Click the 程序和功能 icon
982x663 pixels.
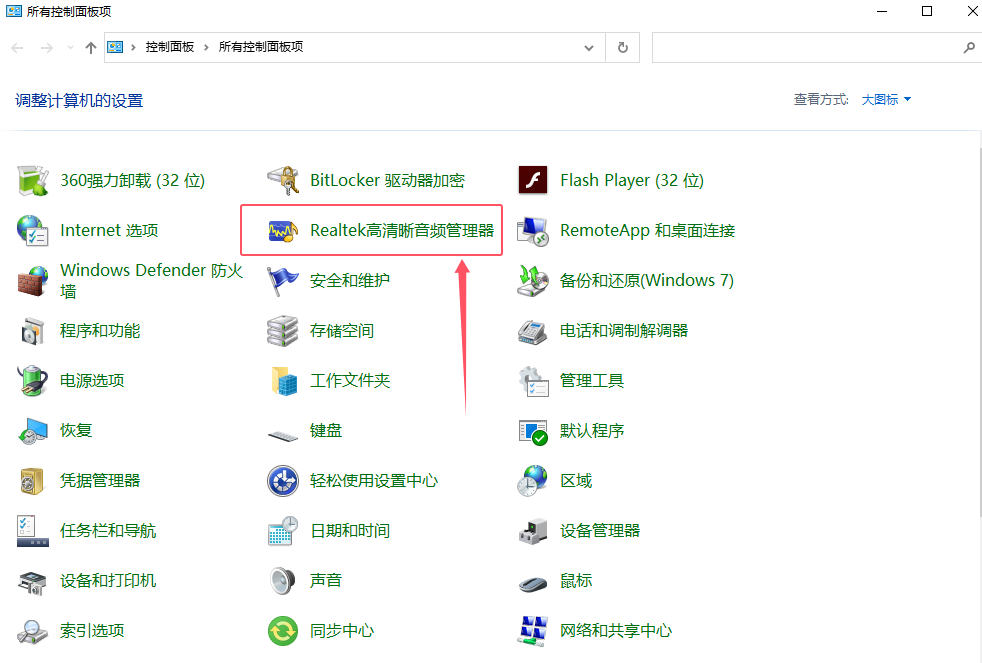point(33,331)
